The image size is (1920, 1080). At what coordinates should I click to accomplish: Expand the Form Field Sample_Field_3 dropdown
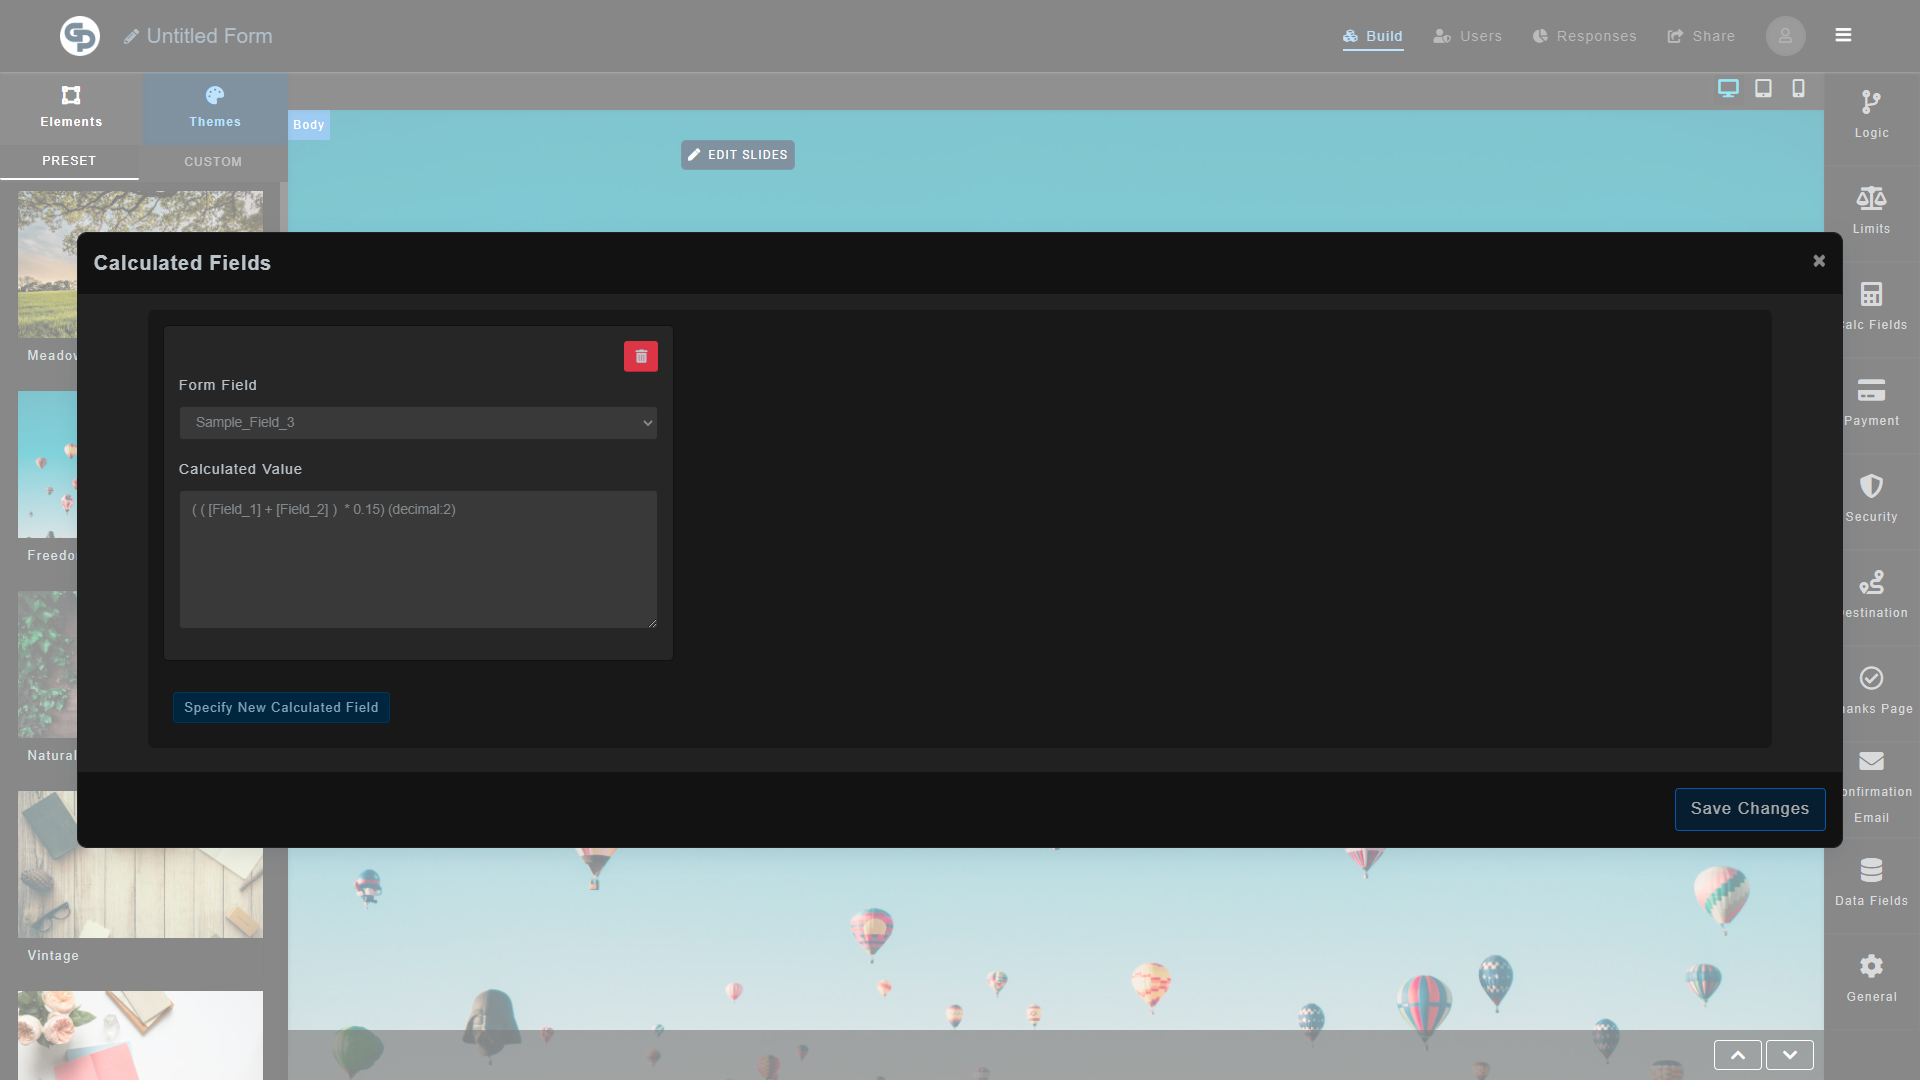pyautogui.click(x=418, y=423)
